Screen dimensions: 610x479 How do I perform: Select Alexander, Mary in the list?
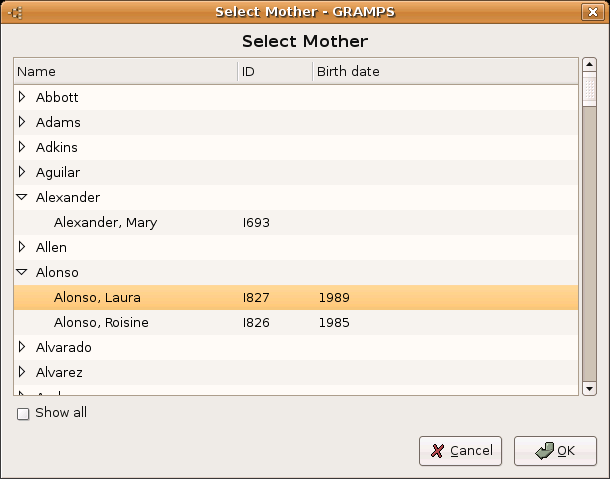[105, 222]
